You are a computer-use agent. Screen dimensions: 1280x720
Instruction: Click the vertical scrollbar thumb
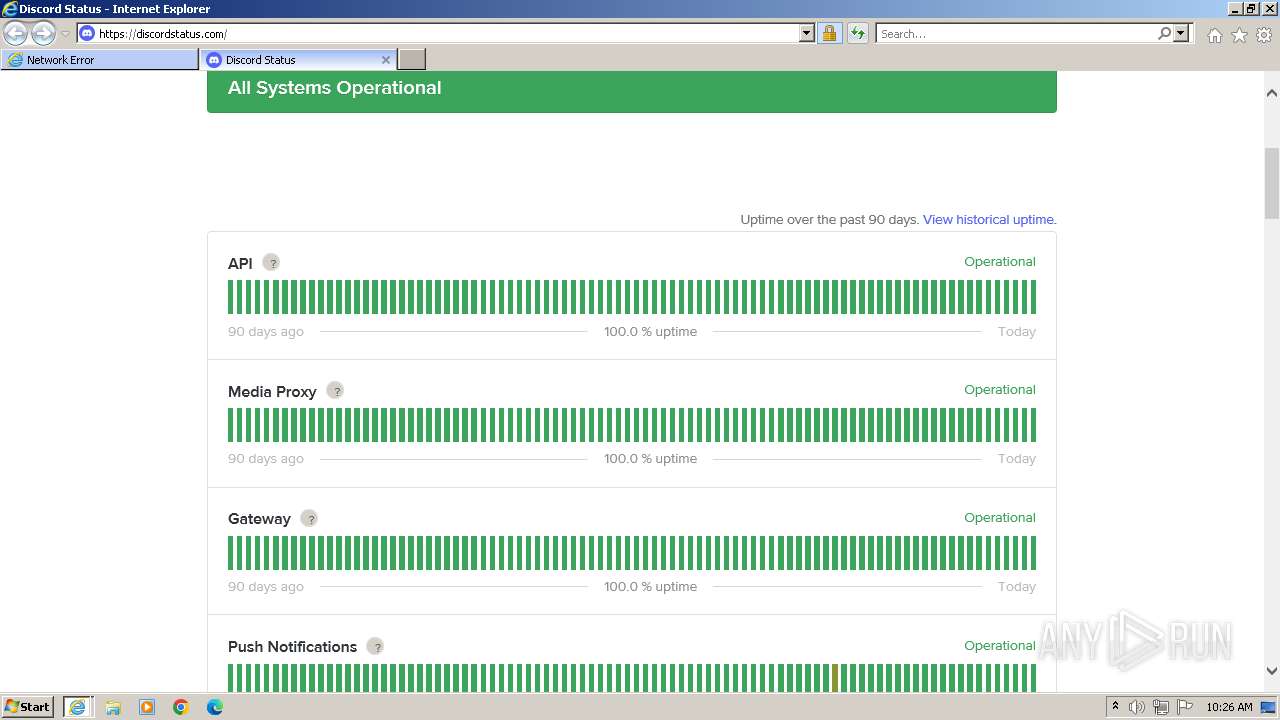1271,183
